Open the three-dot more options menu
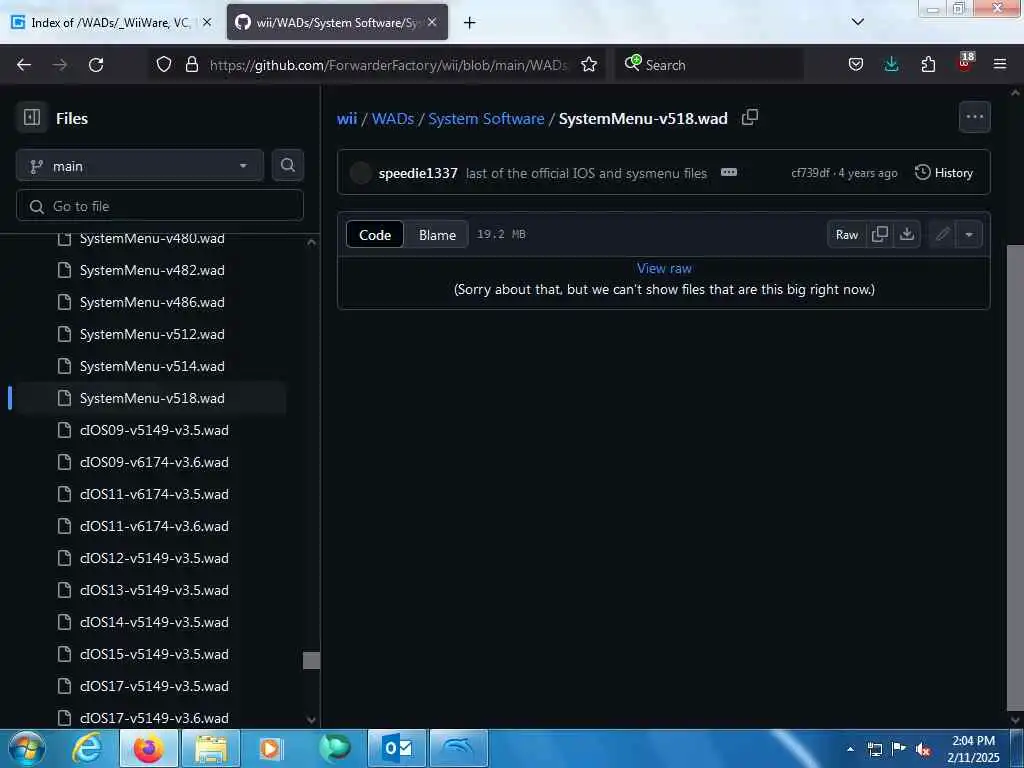 [x=974, y=117]
